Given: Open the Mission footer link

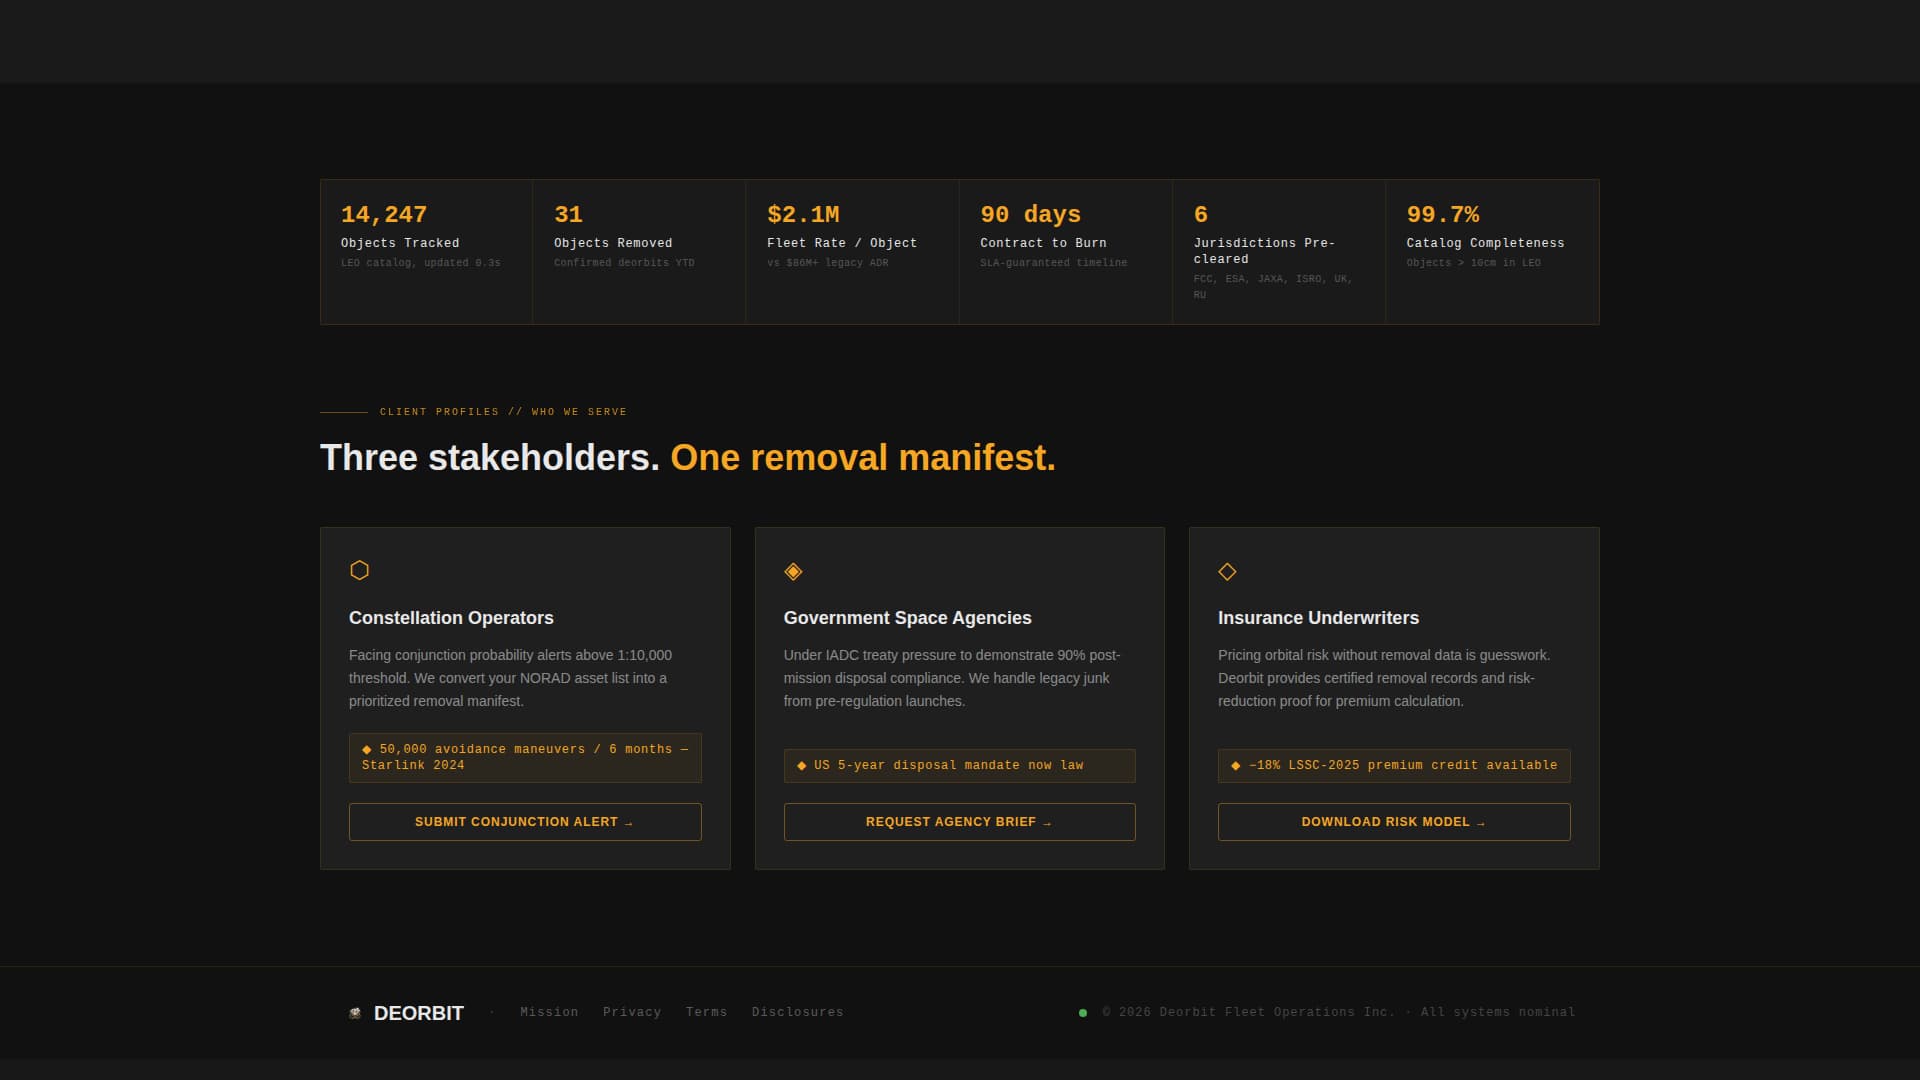Looking at the screenshot, I should tap(549, 1012).
